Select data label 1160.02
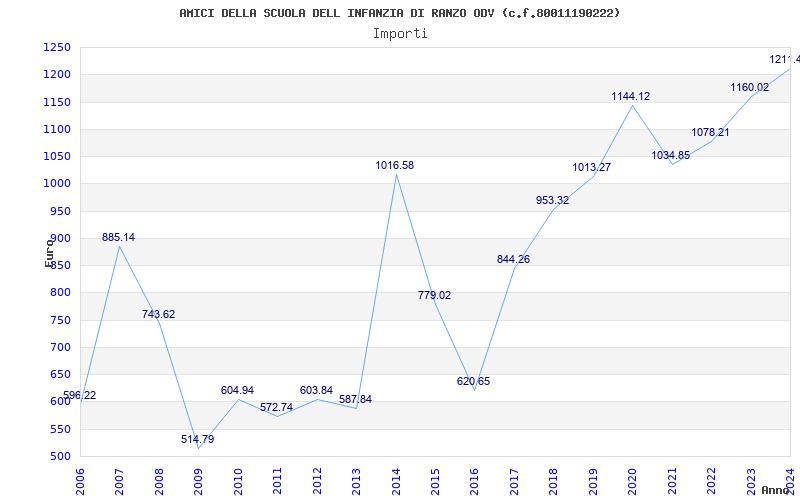This screenshot has width=800, height=500. click(749, 87)
